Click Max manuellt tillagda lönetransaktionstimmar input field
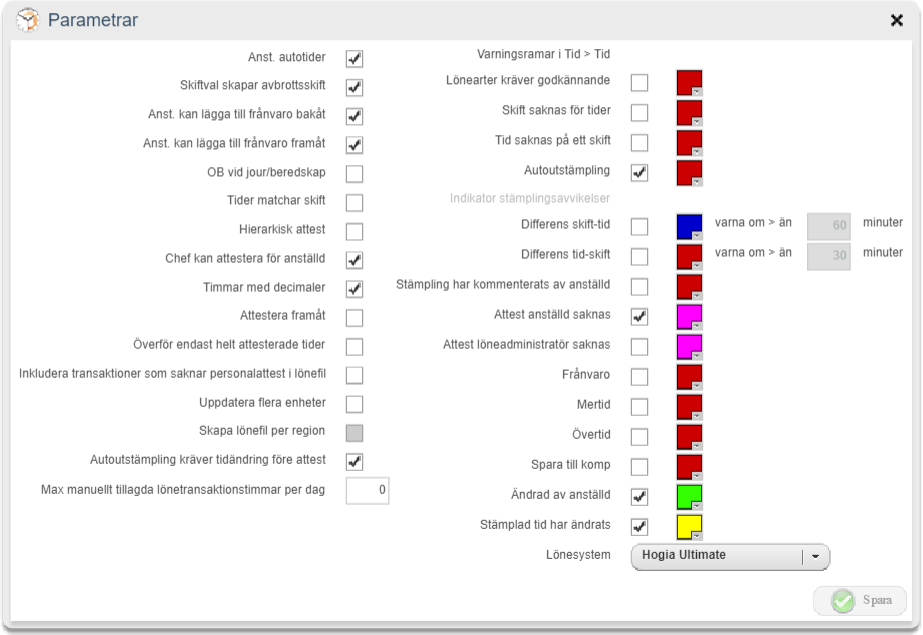Image resolution: width=923 pixels, height=635 pixels. coord(367,491)
